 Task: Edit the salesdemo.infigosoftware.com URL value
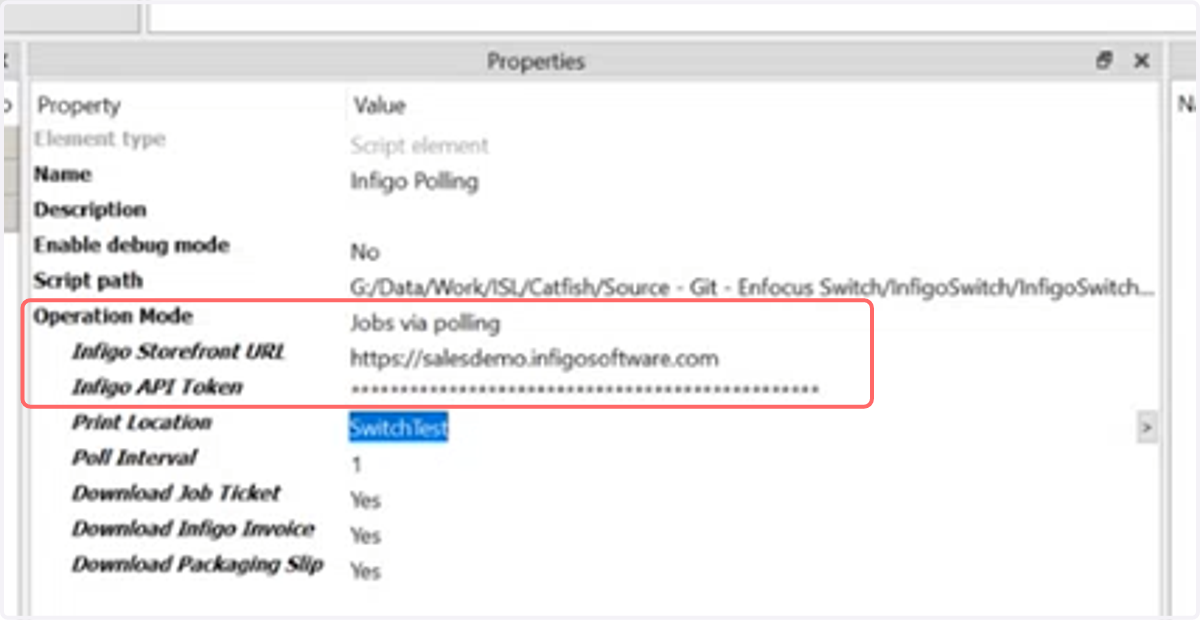534,358
